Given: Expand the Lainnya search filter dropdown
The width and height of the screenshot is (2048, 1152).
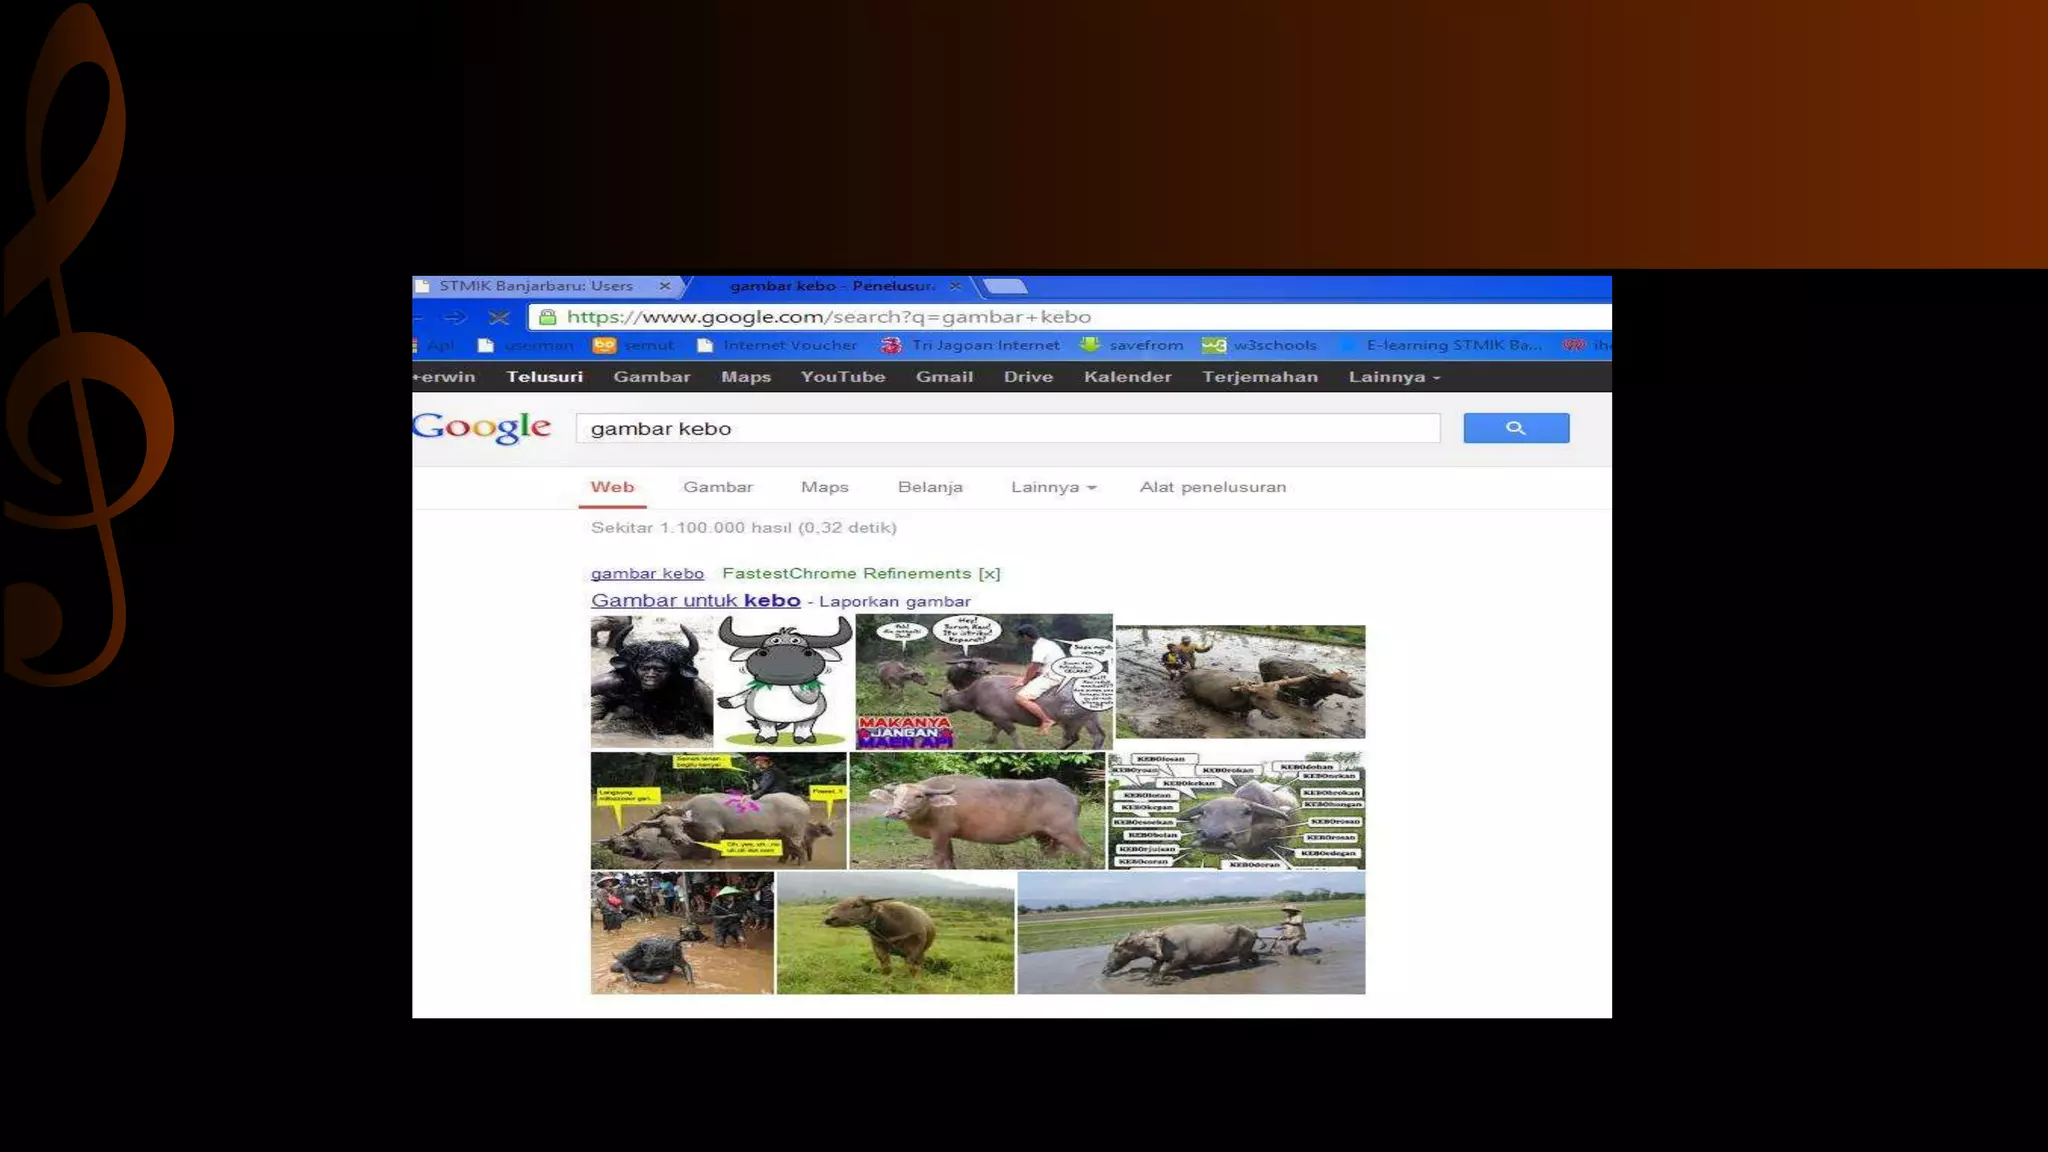Looking at the screenshot, I should [x=1053, y=487].
